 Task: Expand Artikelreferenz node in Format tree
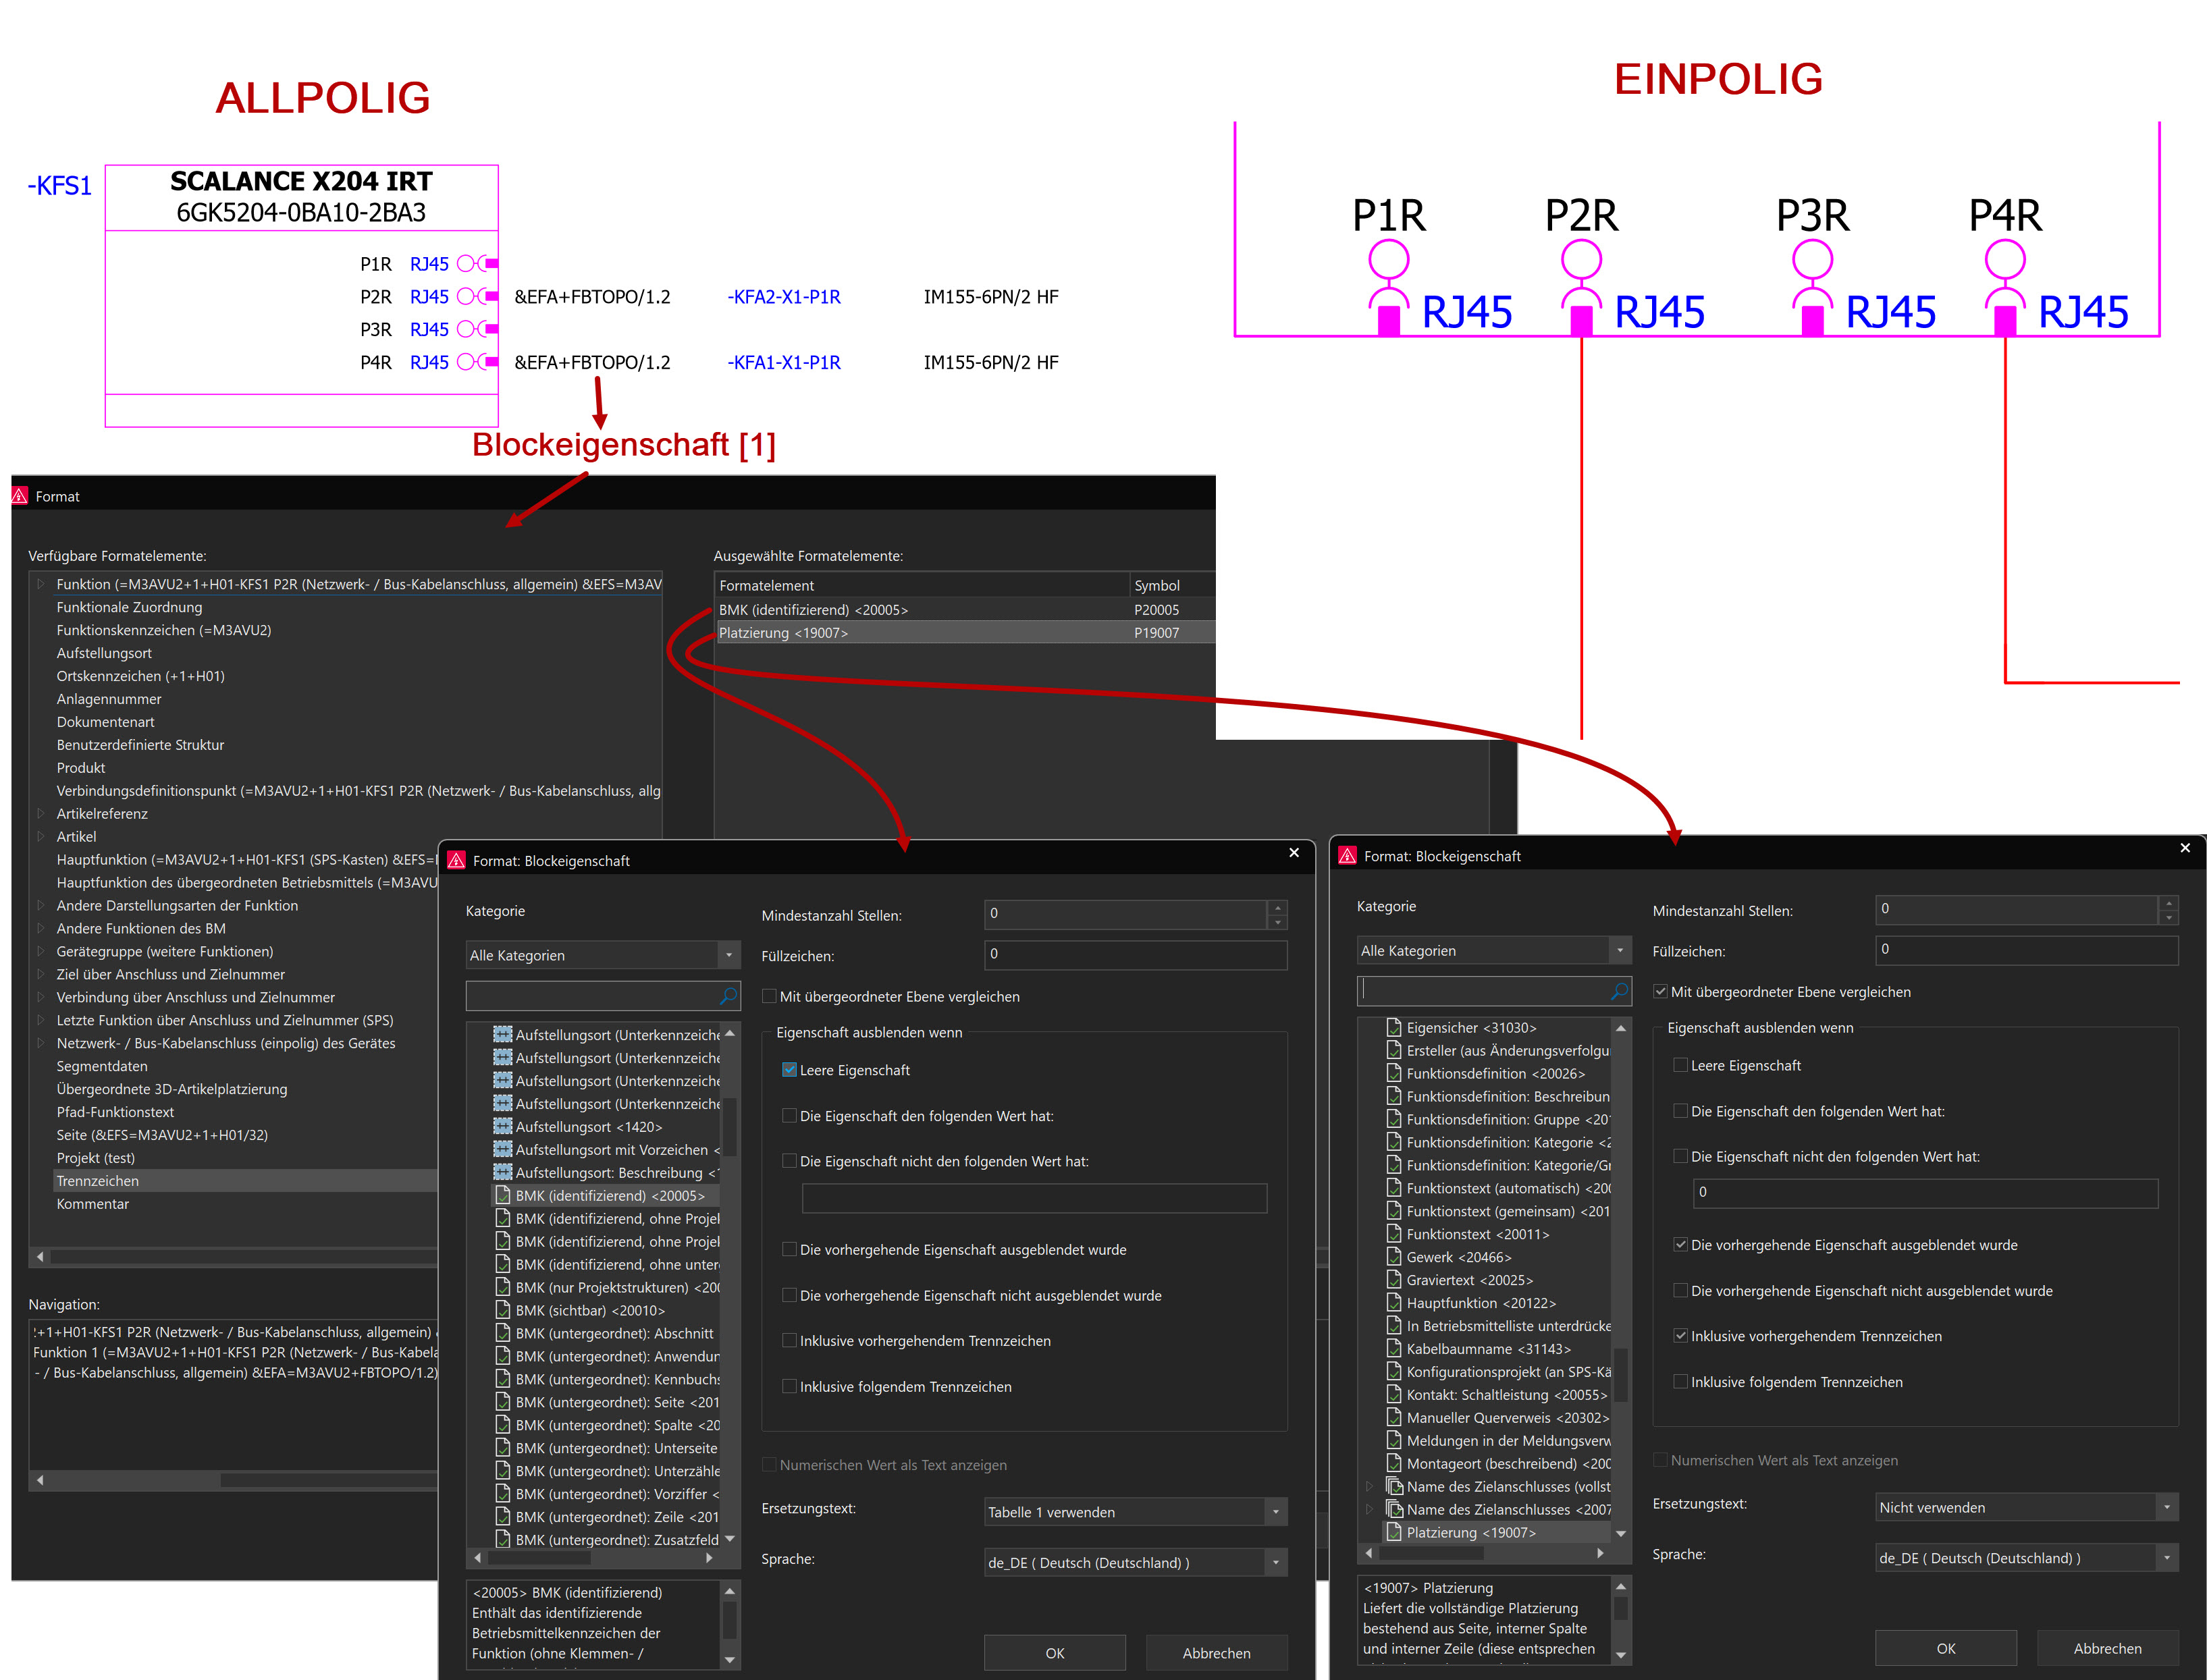[x=40, y=813]
